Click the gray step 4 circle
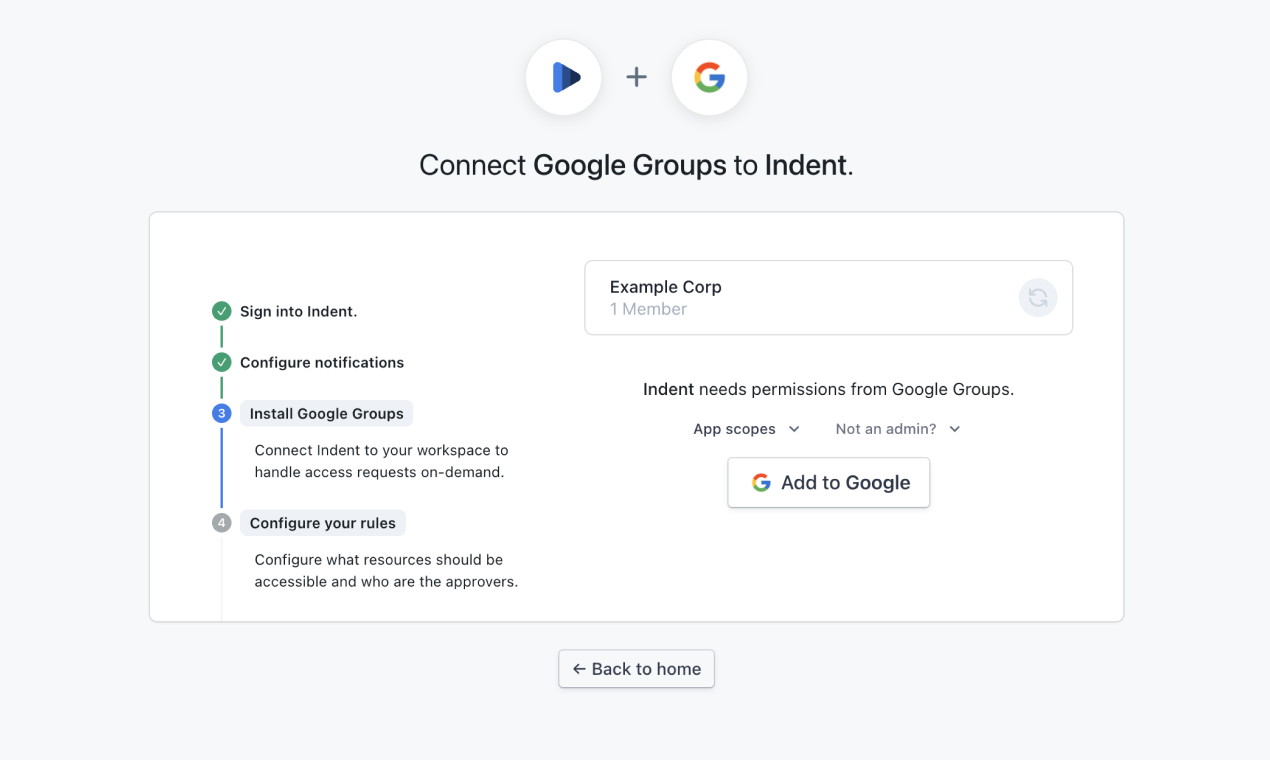 tap(222, 523)
